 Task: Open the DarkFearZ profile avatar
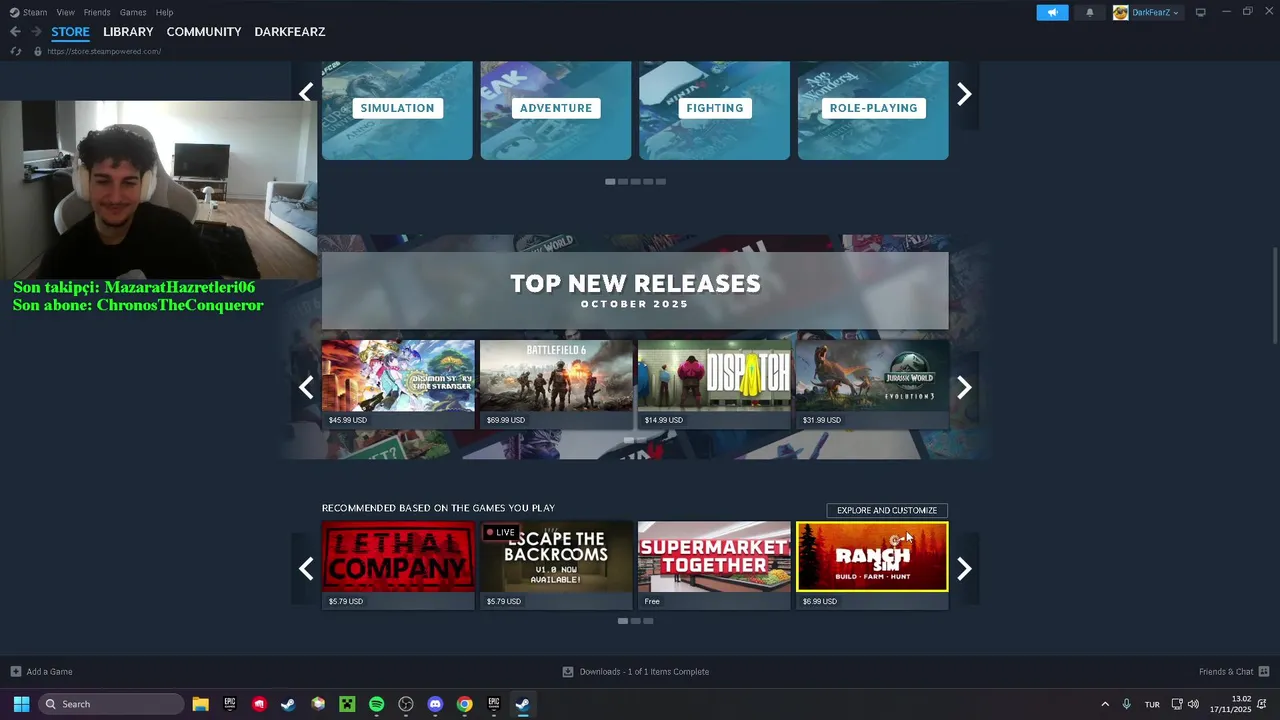click(x=1120, y=12)
